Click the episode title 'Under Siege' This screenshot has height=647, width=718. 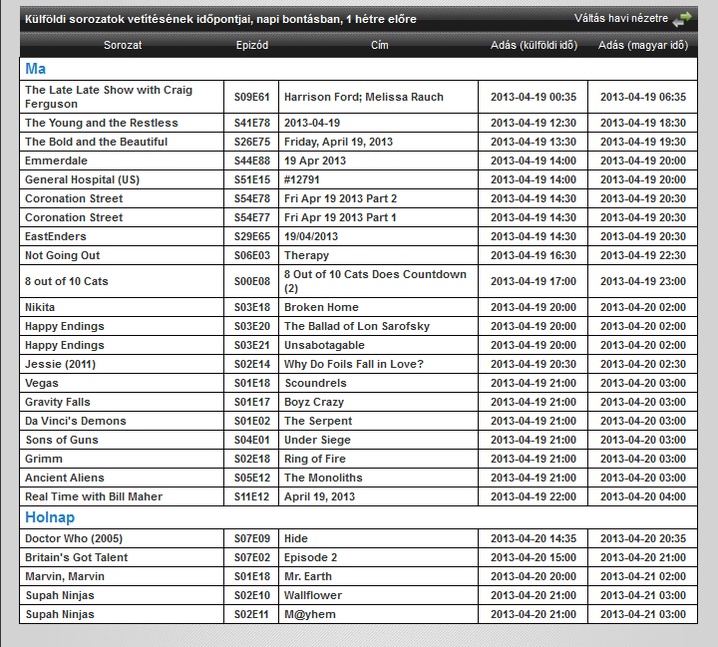pyautogui.click(x=317, y=440)
